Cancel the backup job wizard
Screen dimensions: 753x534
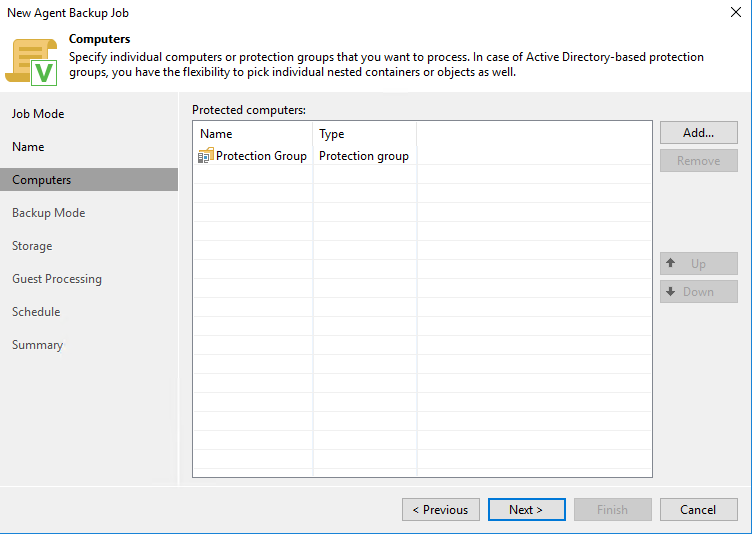pyautogui.click(x=698, y=510)
